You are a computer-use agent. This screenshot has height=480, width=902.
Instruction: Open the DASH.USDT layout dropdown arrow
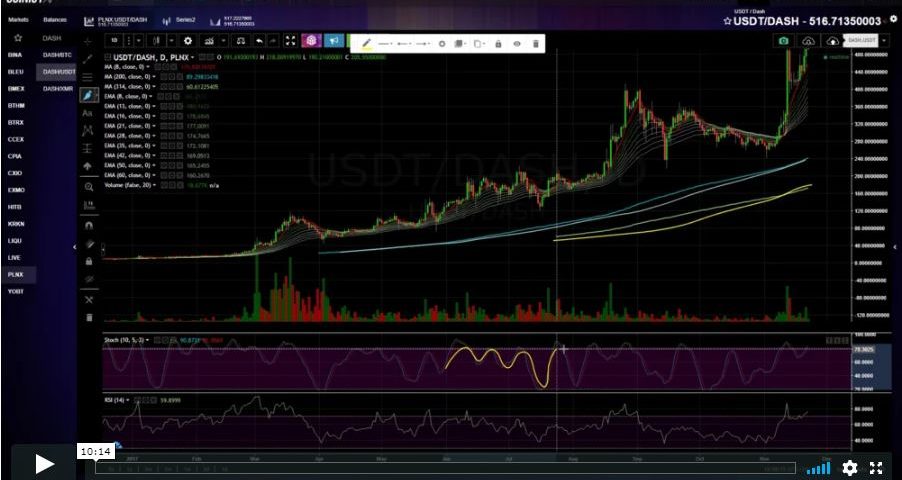tap(886, 41)
